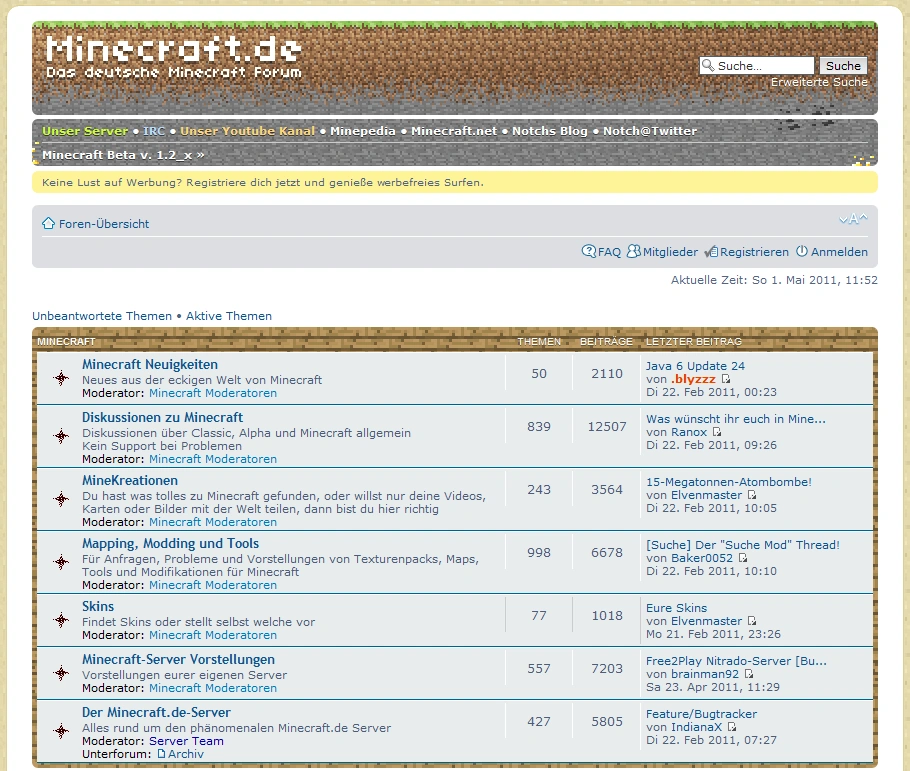Open Free2Play Nitrado-Server post
Viewport: 910px width, 771px height.
click(x=736, y=661)
